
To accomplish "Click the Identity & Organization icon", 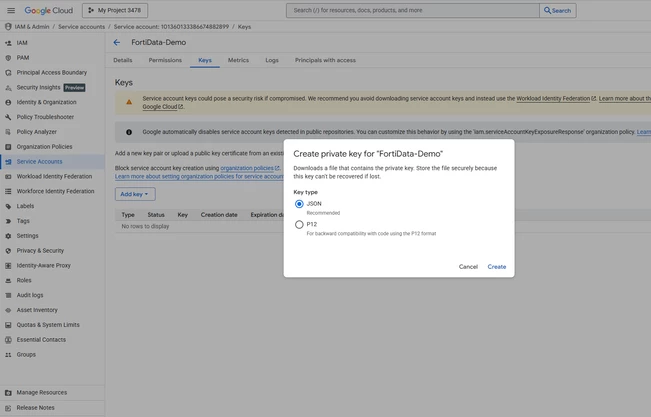I will coord(8,102).
